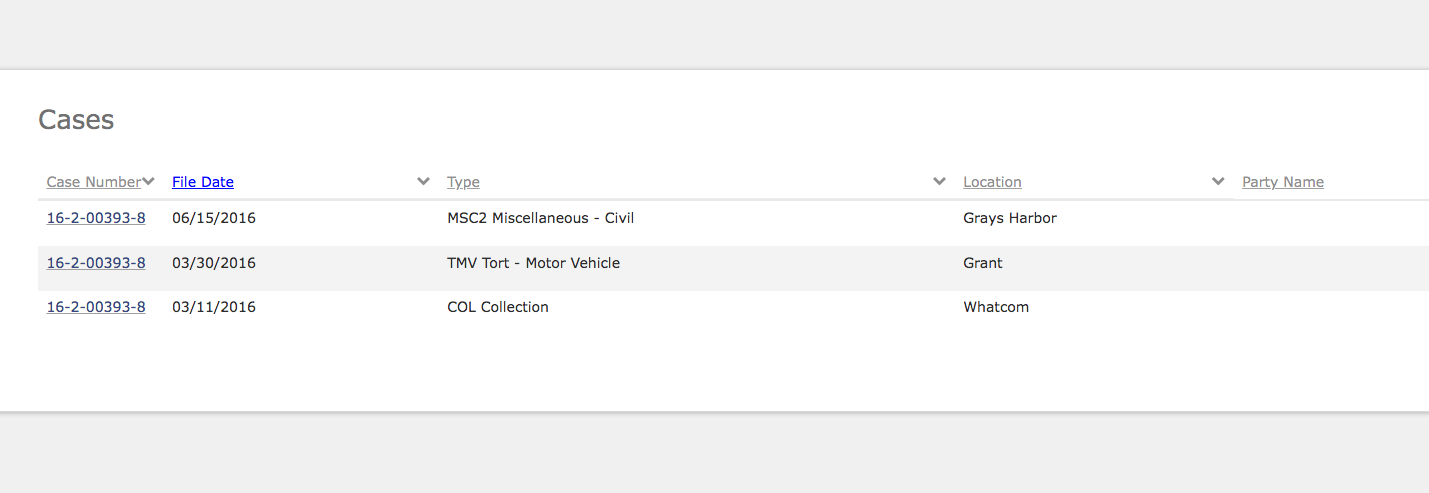The image size is (1429, 493).
Task: Select the Grays Harbor location cell
Action: click(1010, 218)
